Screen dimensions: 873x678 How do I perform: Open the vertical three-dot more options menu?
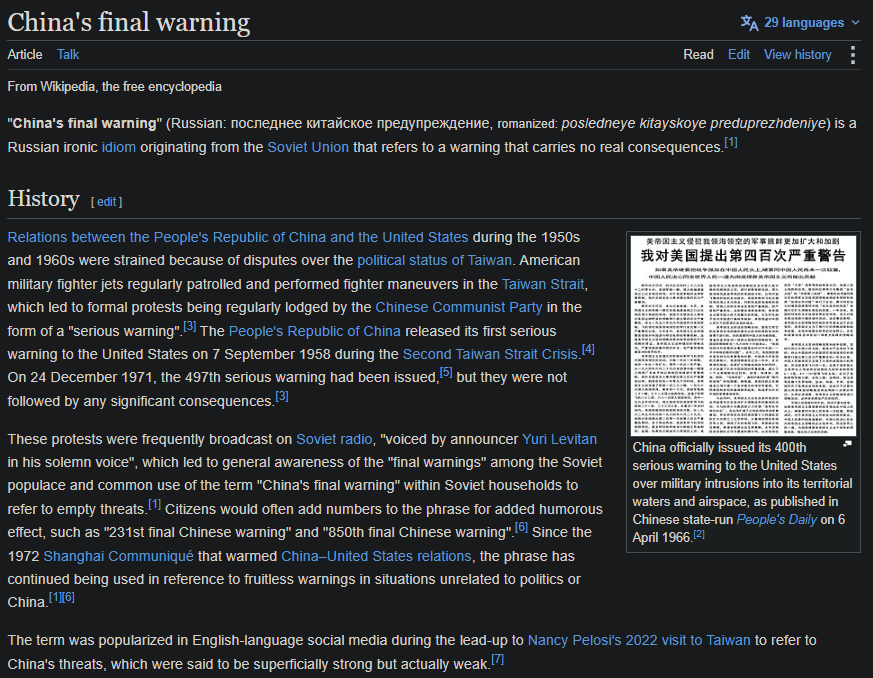[x=852, y=55]
